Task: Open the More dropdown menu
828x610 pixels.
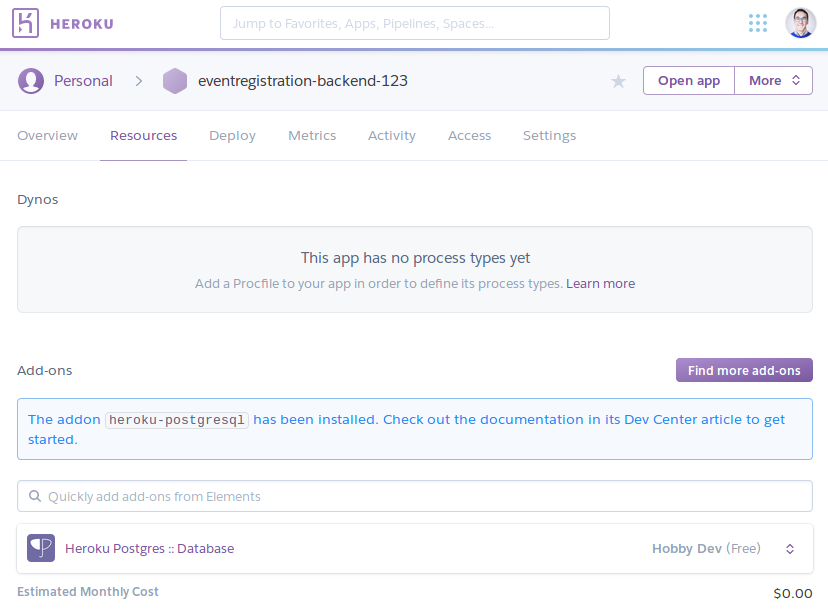Action: pos(774,80)
